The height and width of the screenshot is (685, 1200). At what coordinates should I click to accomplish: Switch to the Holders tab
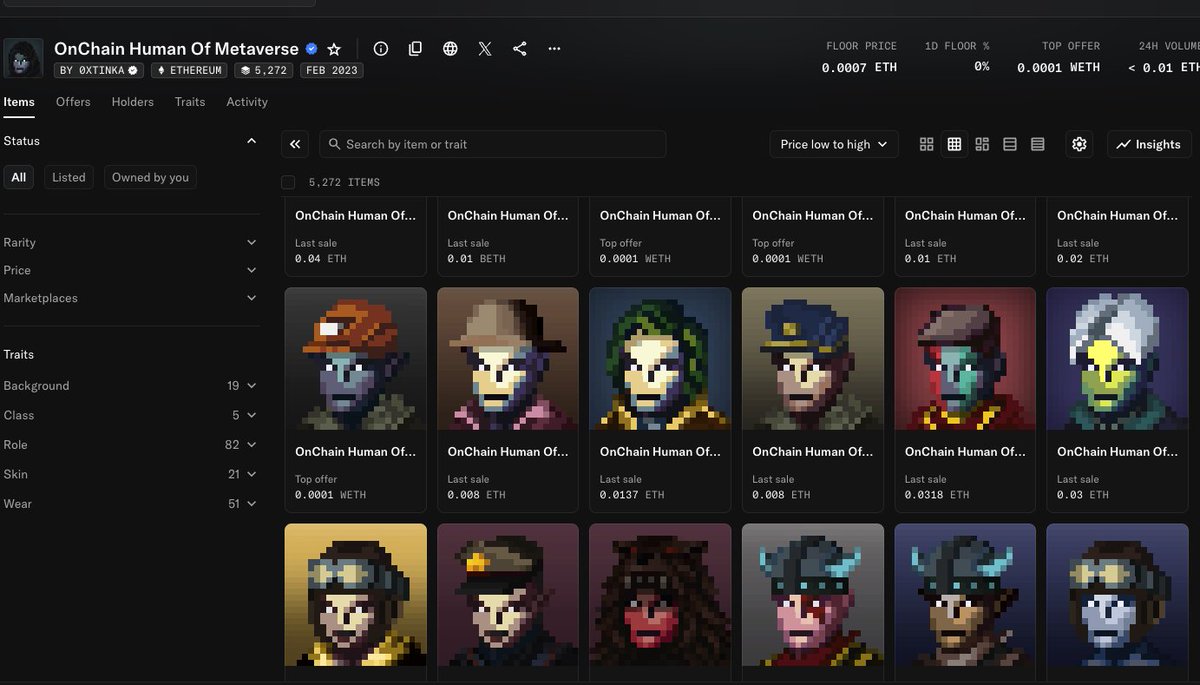(x=133, y=102)
